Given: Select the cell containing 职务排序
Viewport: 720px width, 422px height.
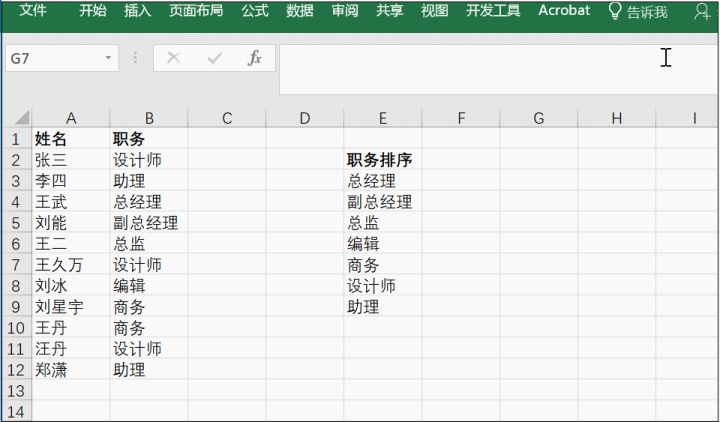Looking at the screenshot, I should [x=382, y=160].
